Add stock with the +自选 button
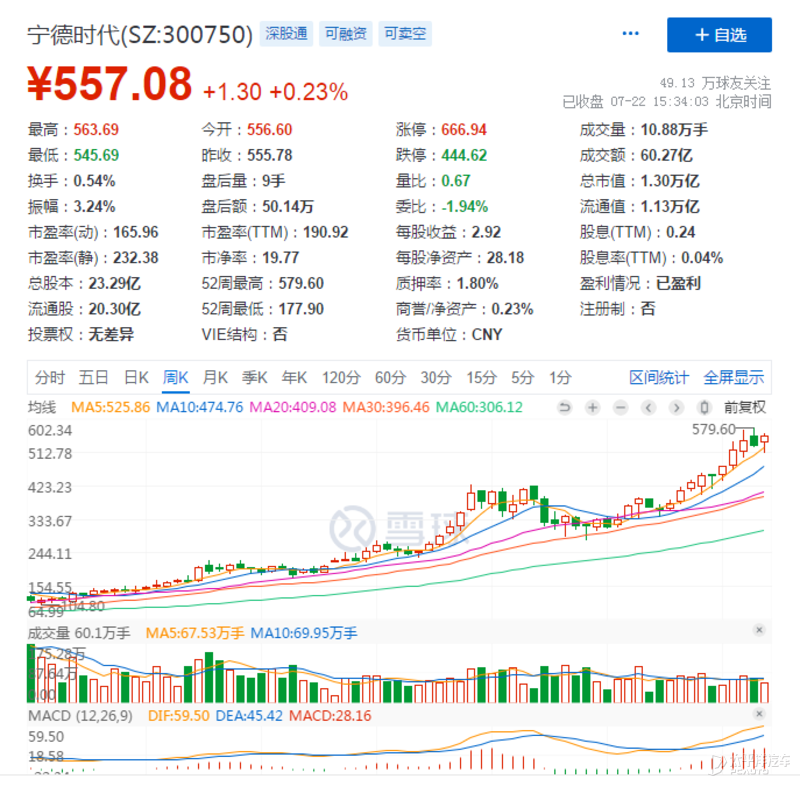 point(719,35)
